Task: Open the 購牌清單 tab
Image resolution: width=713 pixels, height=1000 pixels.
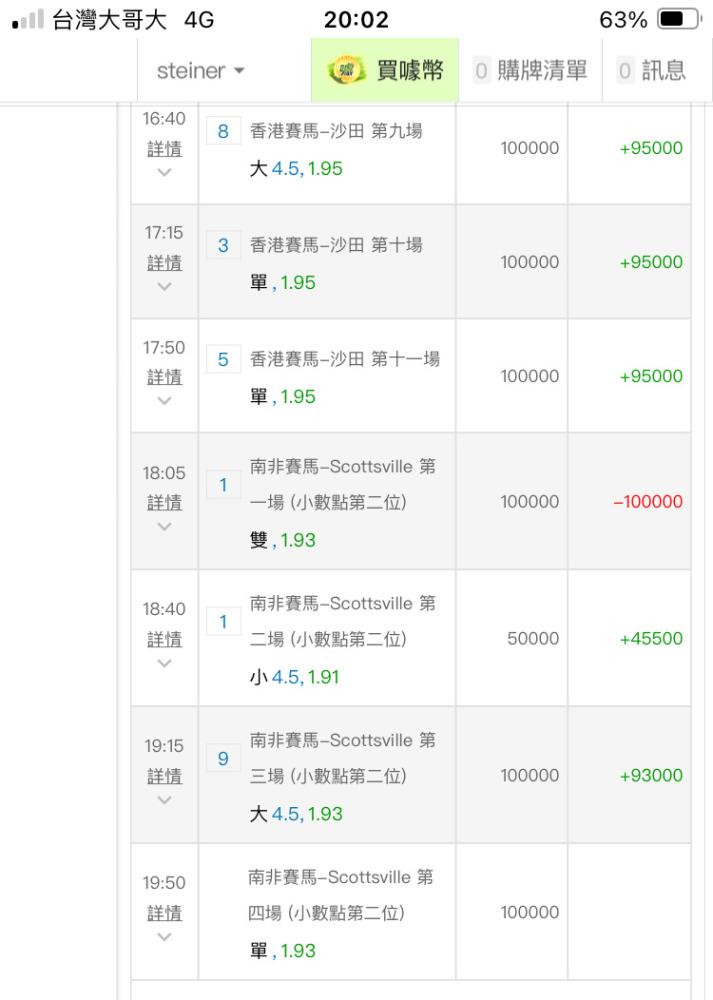Action: tap(531, 71)
